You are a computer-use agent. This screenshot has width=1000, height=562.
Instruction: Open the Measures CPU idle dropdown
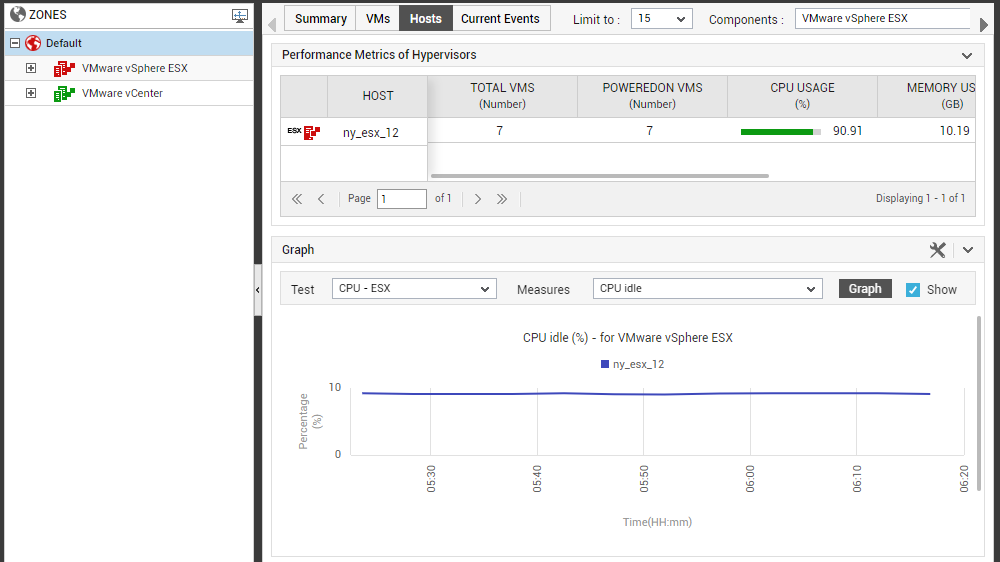(707, 288)
